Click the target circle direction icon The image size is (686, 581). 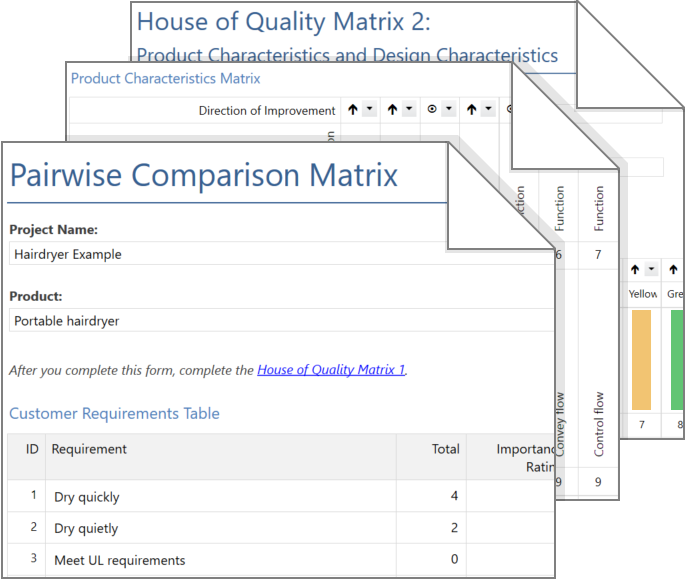coord(432,109)
